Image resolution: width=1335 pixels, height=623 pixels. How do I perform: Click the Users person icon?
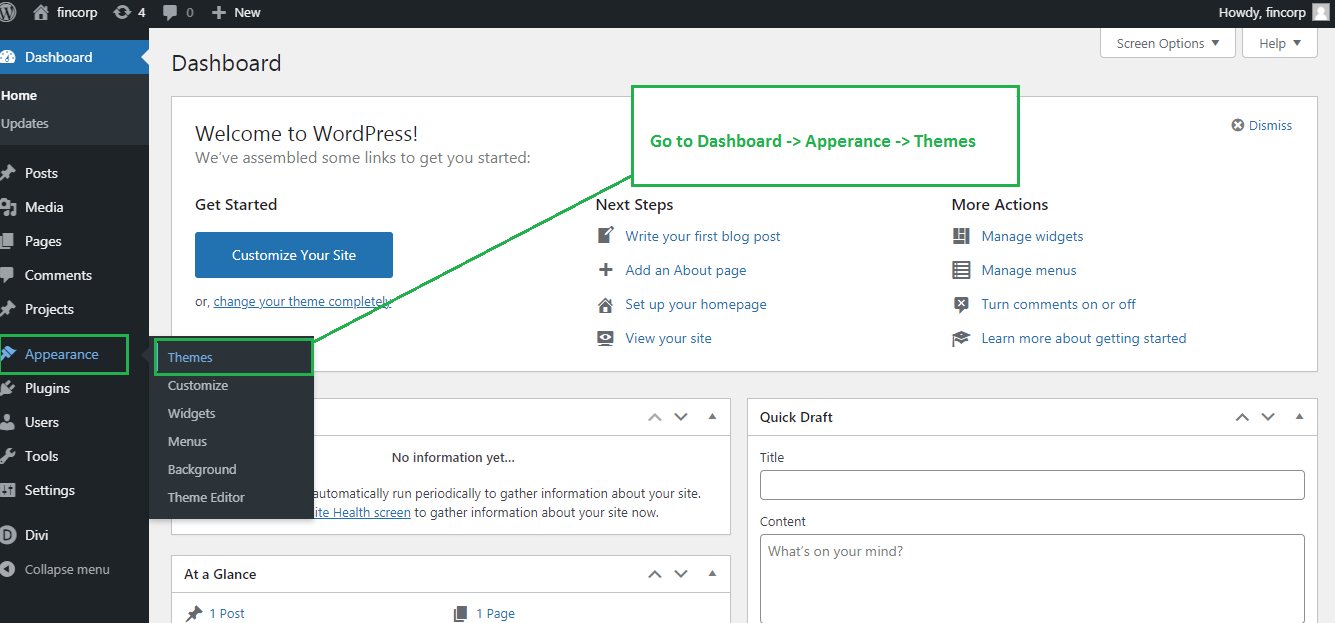click(x=8, y=422)
